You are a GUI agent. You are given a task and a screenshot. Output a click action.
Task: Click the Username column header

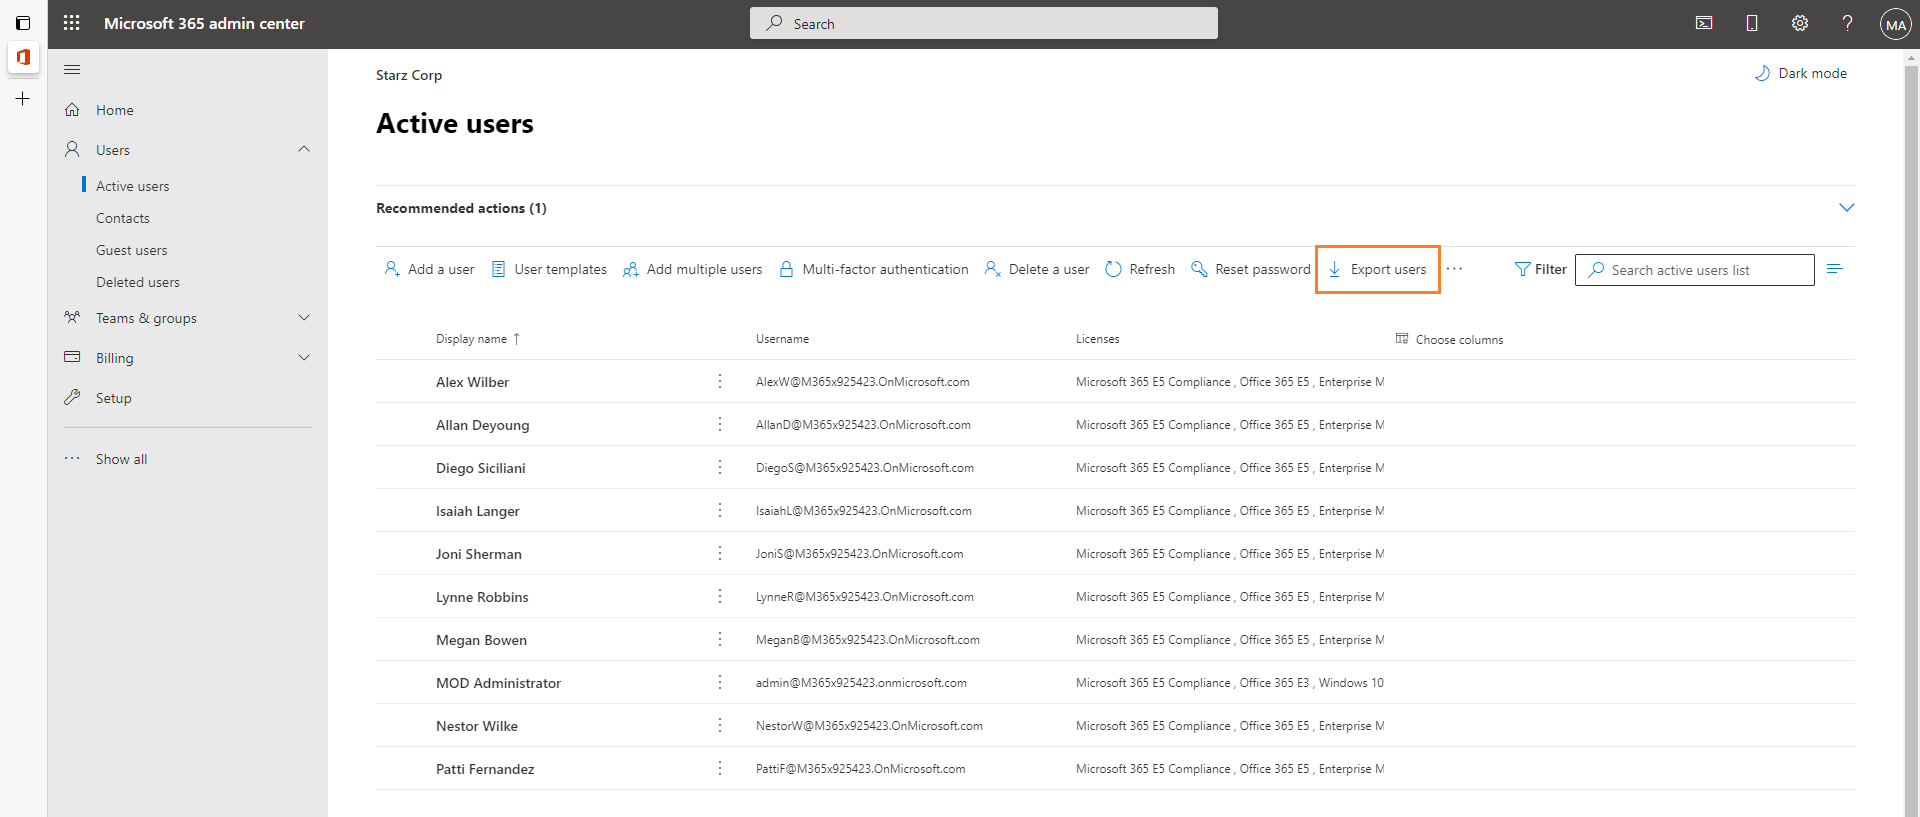[782, 339]
